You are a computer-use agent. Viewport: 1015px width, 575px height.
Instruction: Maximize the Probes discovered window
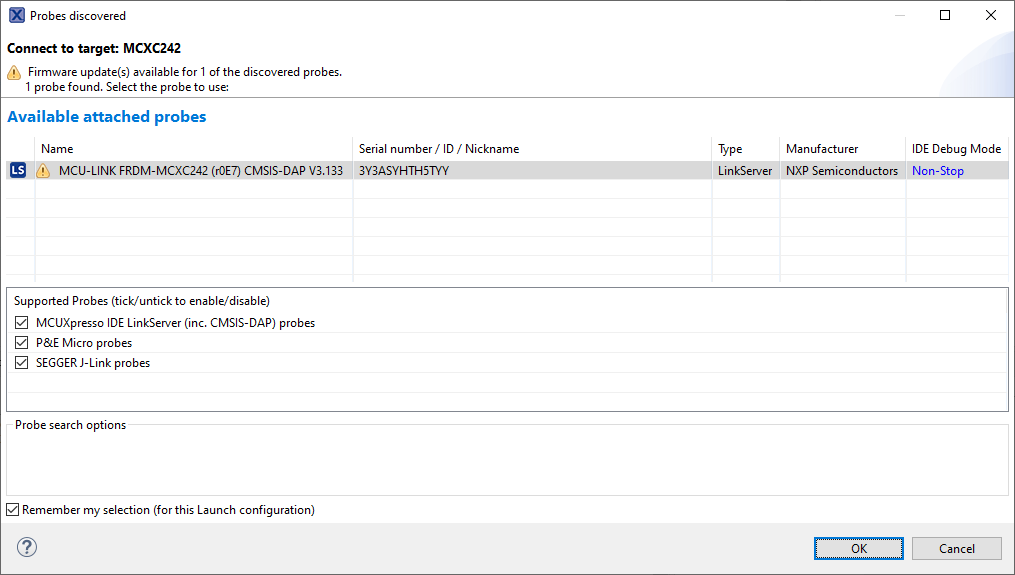pyautogui.click(x=945, y=16)
